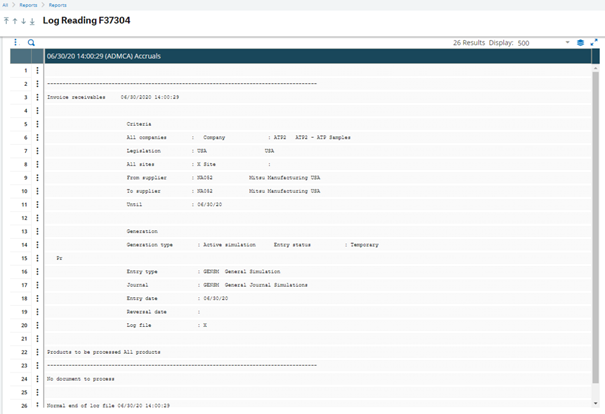Click the first Reports breadcrumb link
605x414 pixels.
point(28,5)
